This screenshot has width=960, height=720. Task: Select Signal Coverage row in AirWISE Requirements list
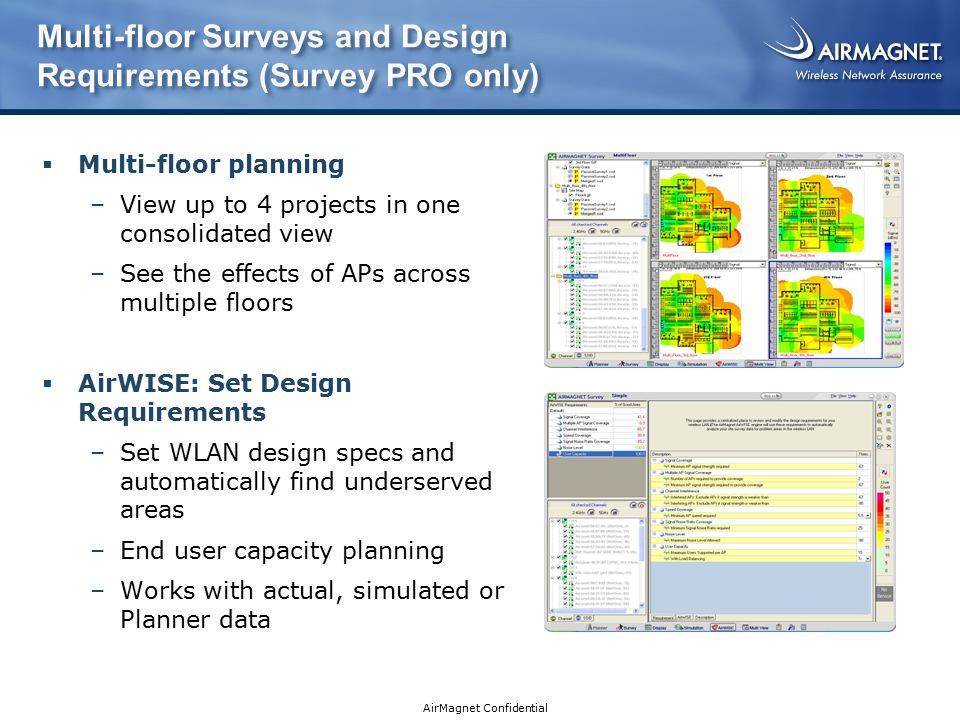tap(598, 417)
